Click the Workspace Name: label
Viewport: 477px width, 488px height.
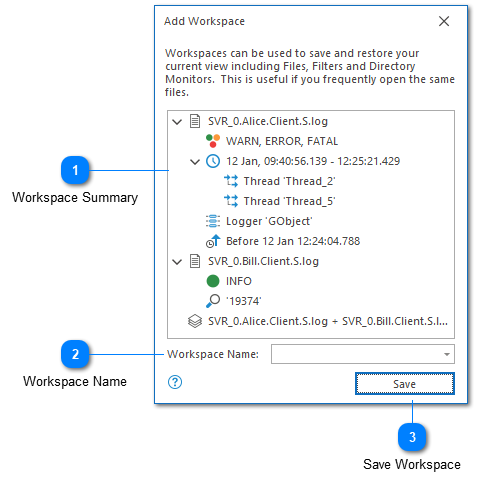point(213,354)
